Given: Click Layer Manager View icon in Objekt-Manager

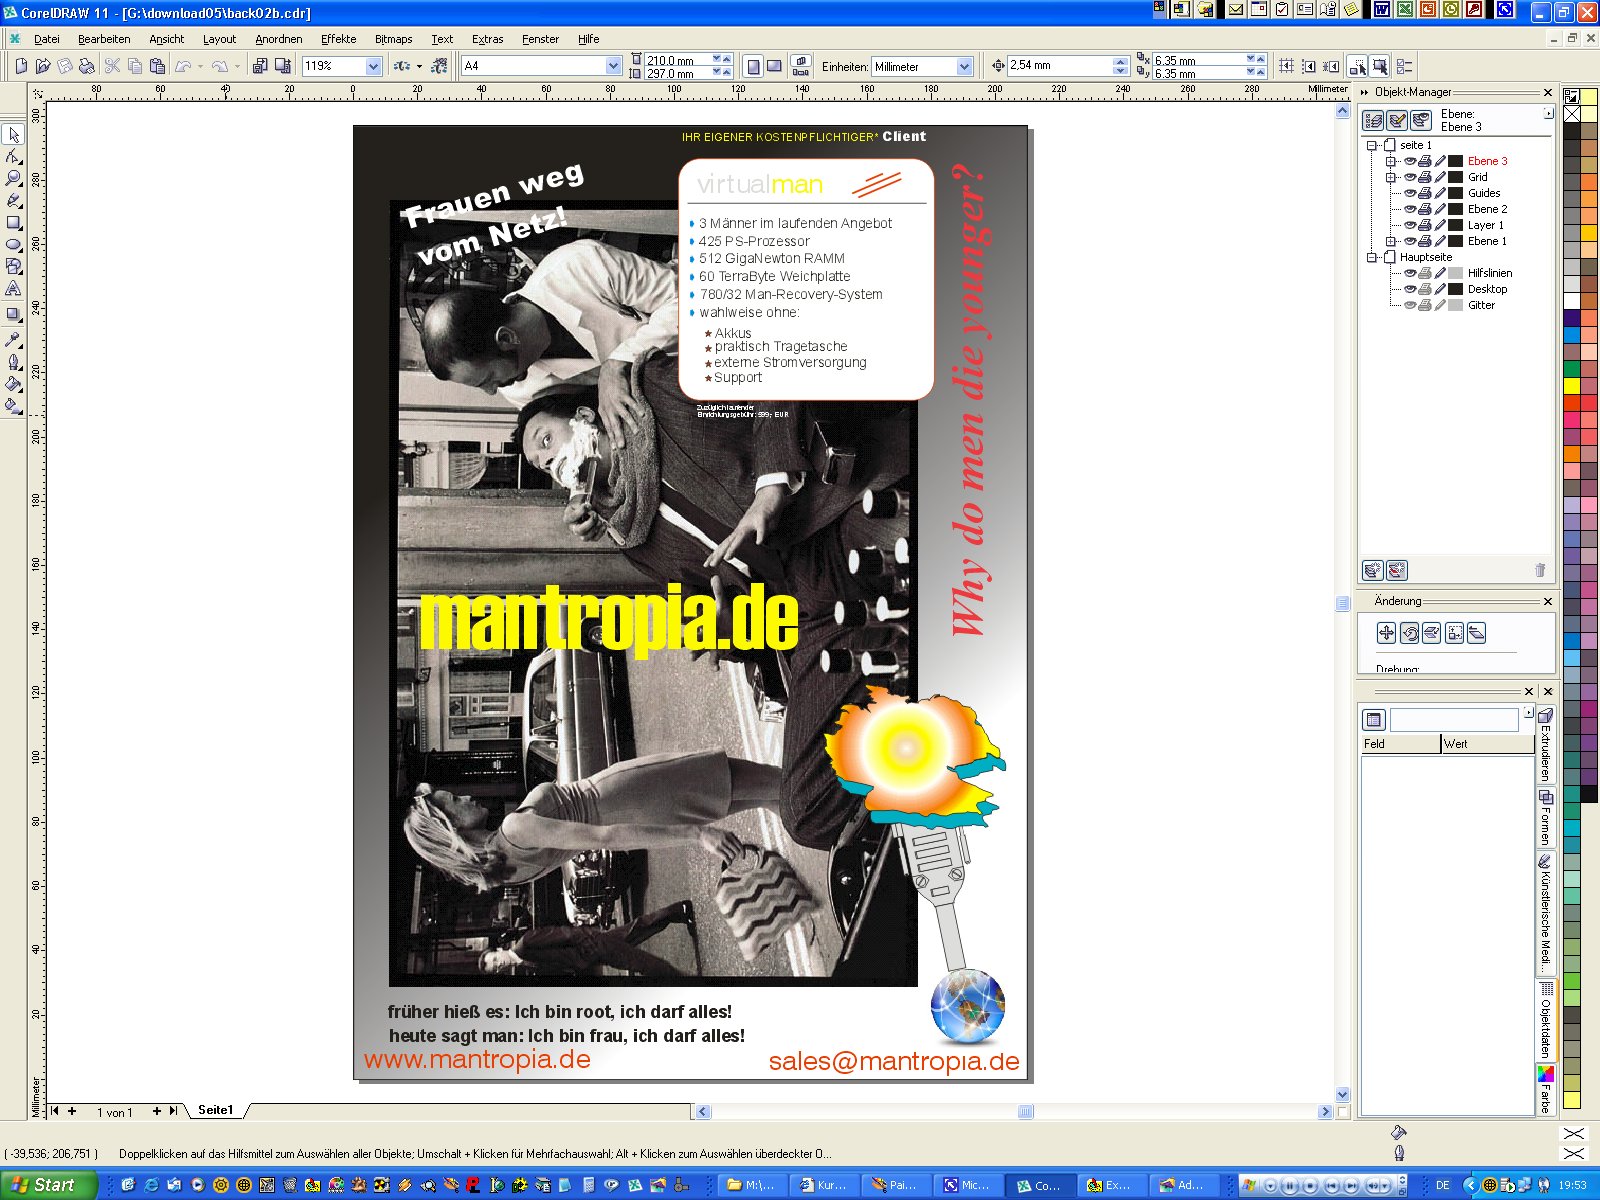Looking at the screenshot, I should click(x=1421, y=120).
